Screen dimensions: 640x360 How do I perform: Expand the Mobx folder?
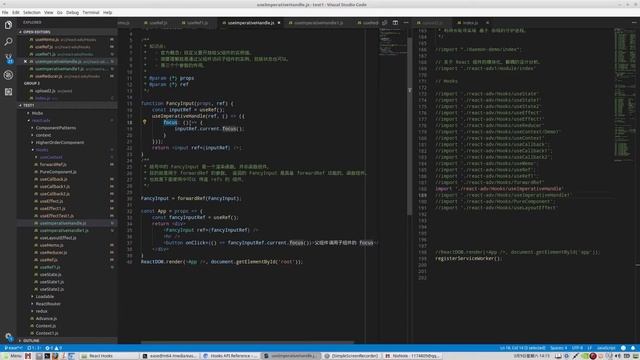click(37, 113)
